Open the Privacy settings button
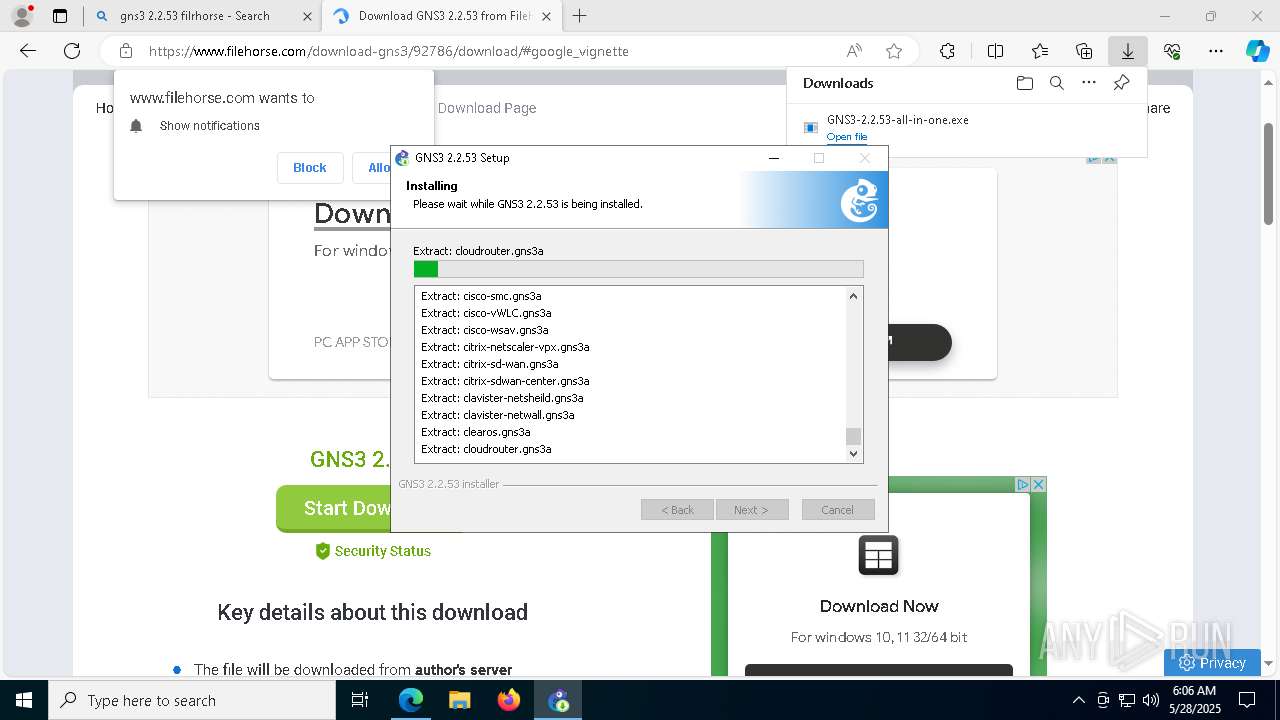Viewport: 1280px width, 720px height. [1212, 662]
